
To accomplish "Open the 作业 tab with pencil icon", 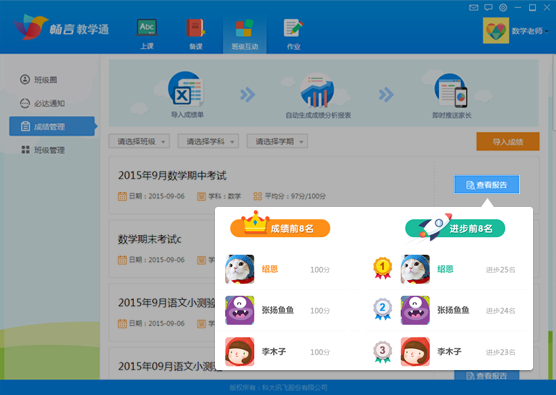I will (x=293, y=34).
